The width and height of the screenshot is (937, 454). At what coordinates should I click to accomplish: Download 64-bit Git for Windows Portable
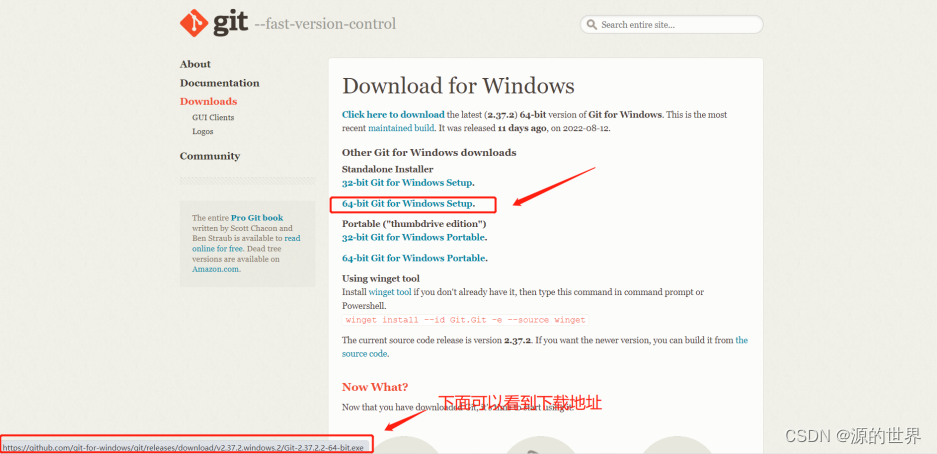click(414, 258)
